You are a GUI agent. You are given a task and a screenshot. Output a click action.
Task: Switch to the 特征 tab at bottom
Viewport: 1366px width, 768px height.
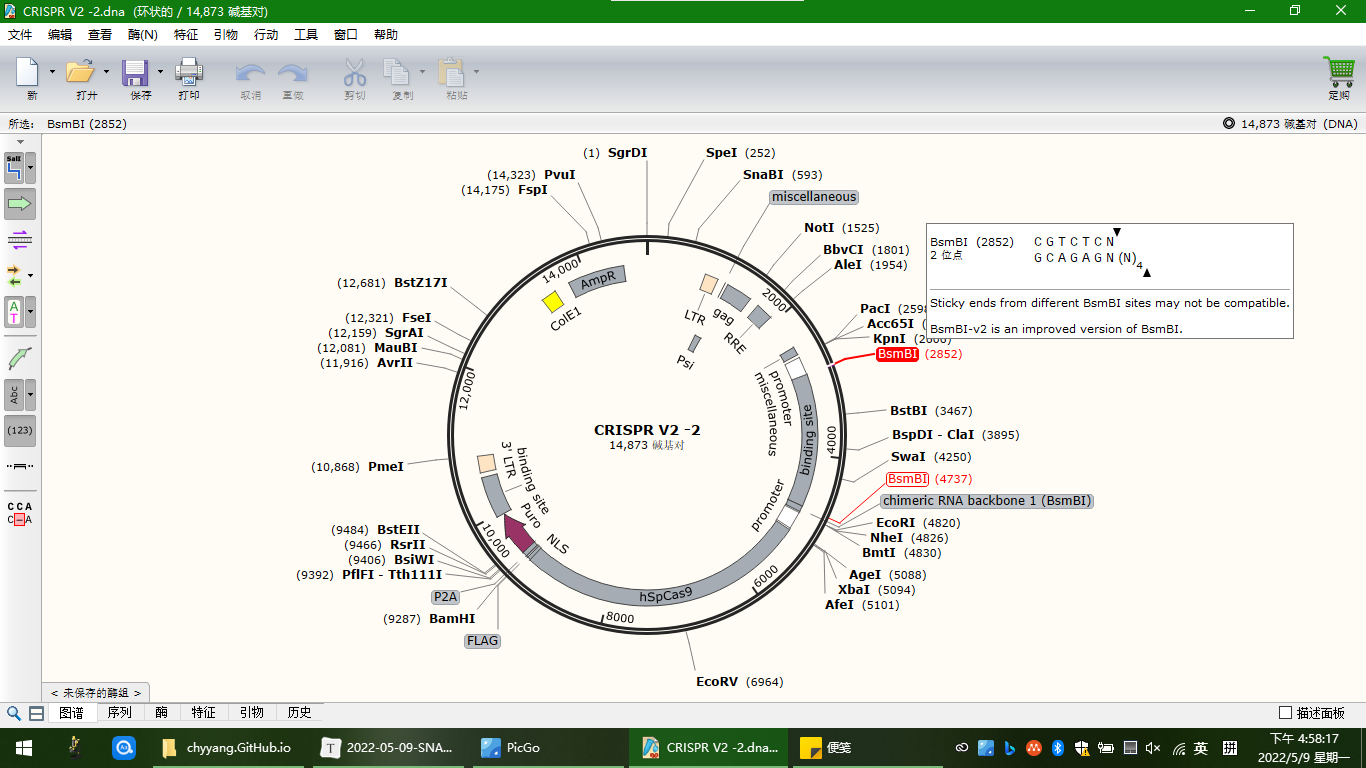204,713
